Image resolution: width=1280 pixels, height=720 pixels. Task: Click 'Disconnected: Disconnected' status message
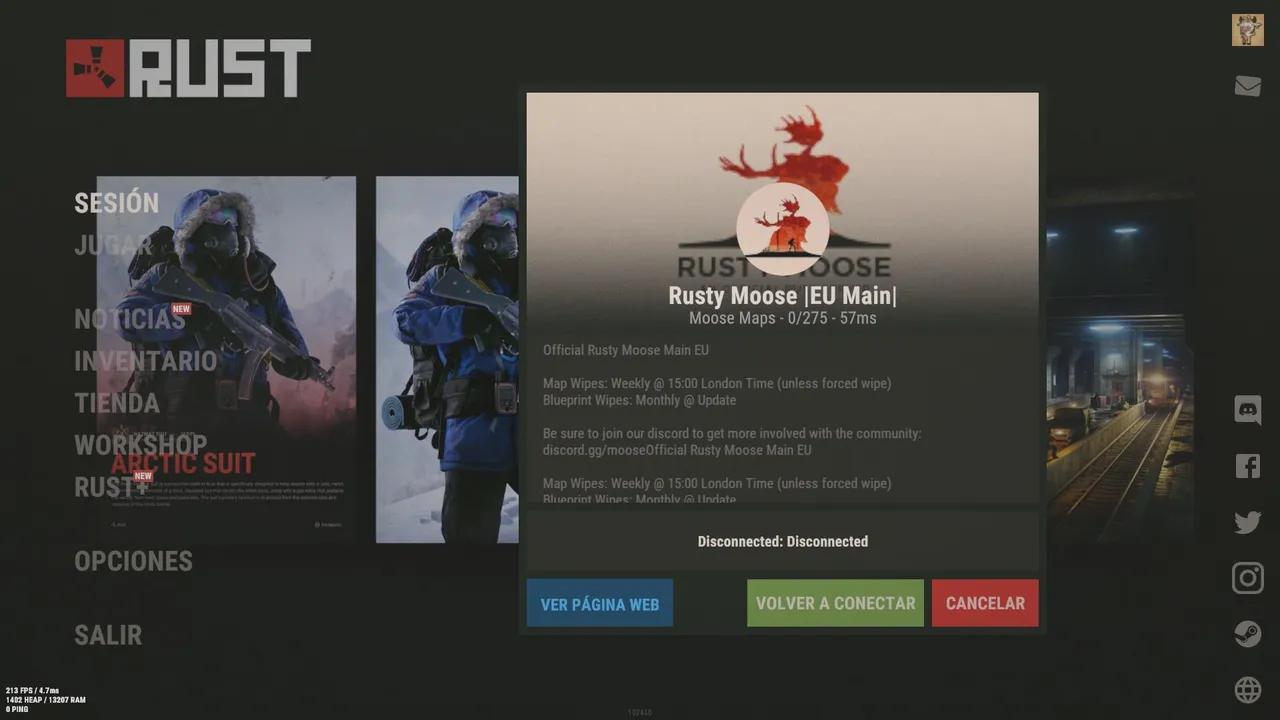[783, 541]
